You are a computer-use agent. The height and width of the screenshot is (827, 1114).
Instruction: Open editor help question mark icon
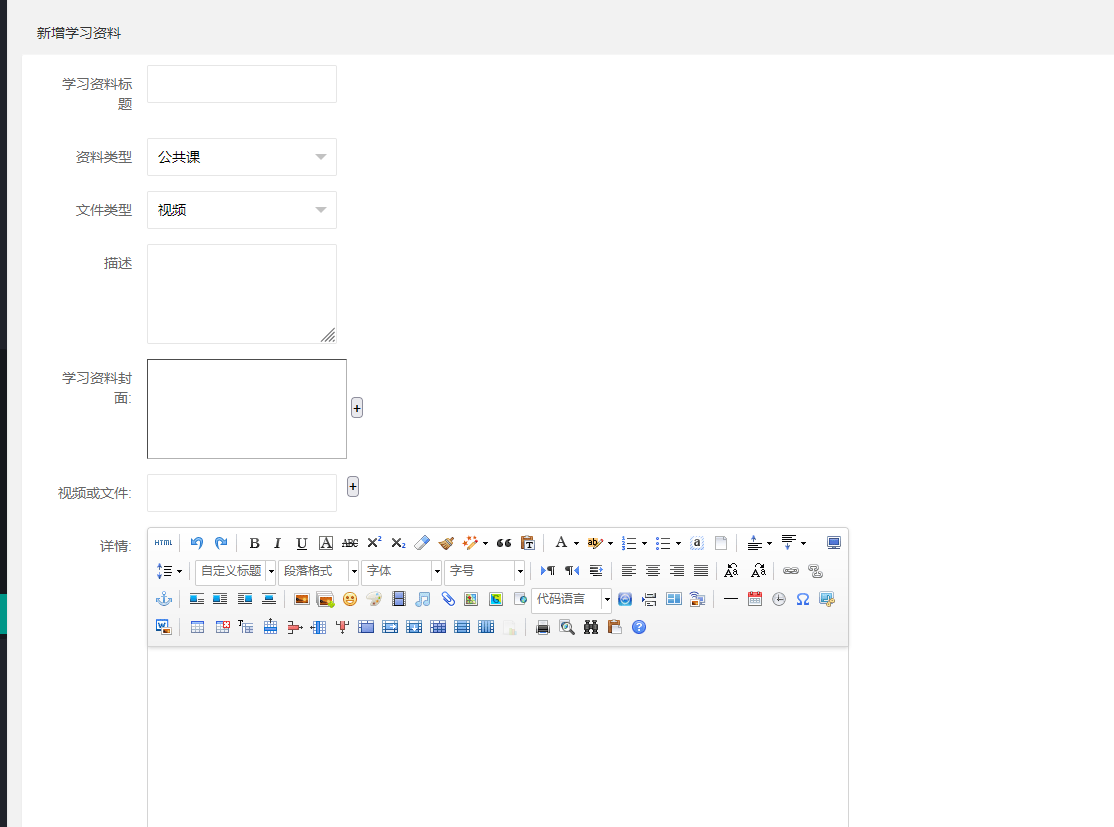[639, 627]
